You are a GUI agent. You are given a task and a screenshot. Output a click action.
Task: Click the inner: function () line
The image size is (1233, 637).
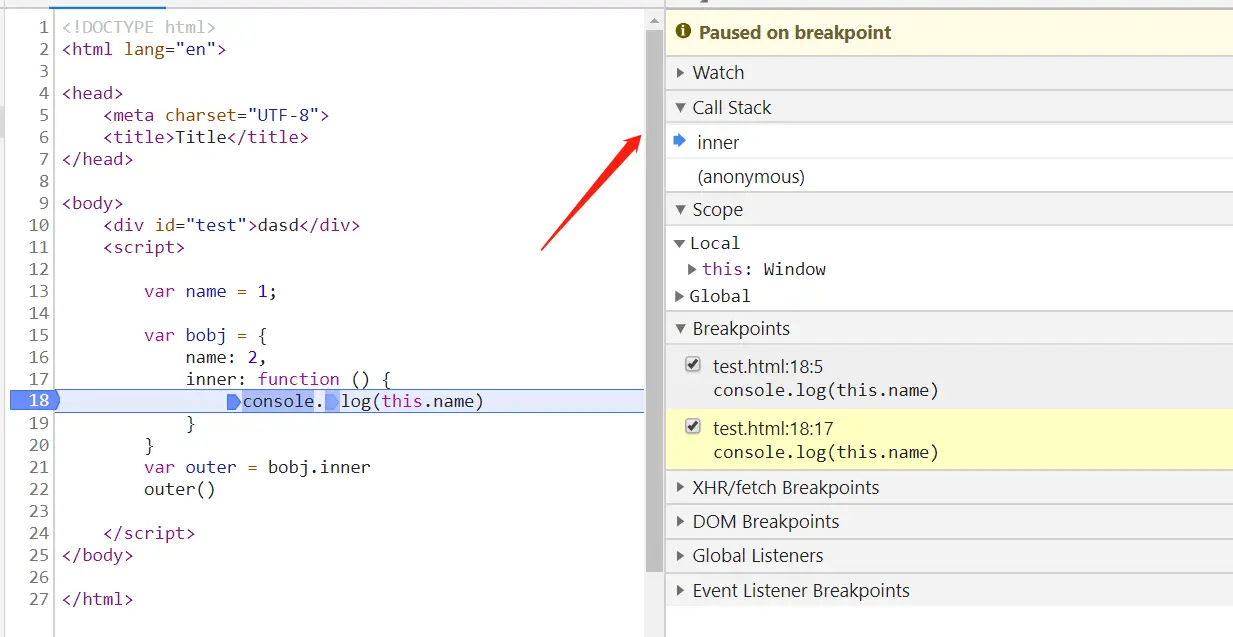[x=287, y=379]
